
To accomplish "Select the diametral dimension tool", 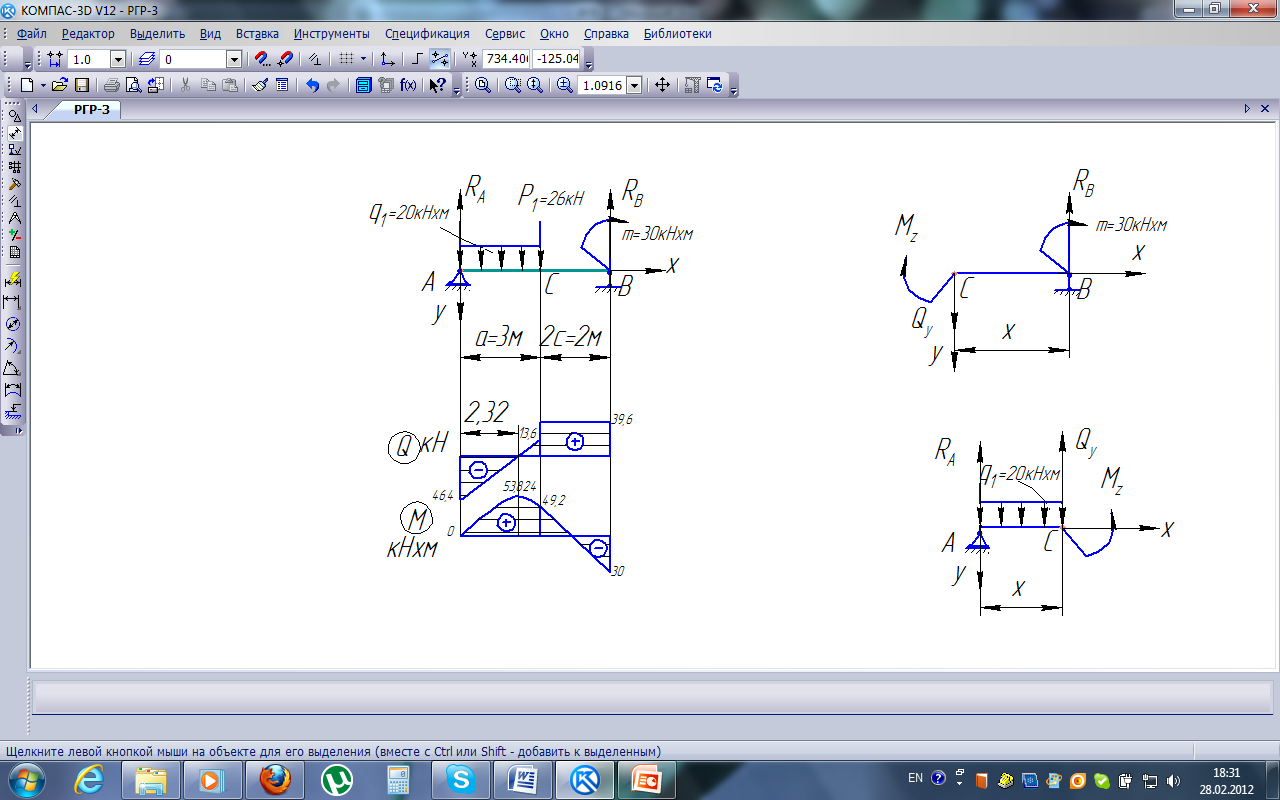I will click(14, 324).
